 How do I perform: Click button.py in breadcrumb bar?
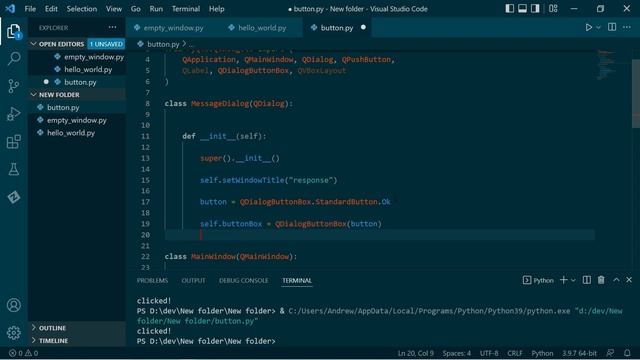coord(163,44)
